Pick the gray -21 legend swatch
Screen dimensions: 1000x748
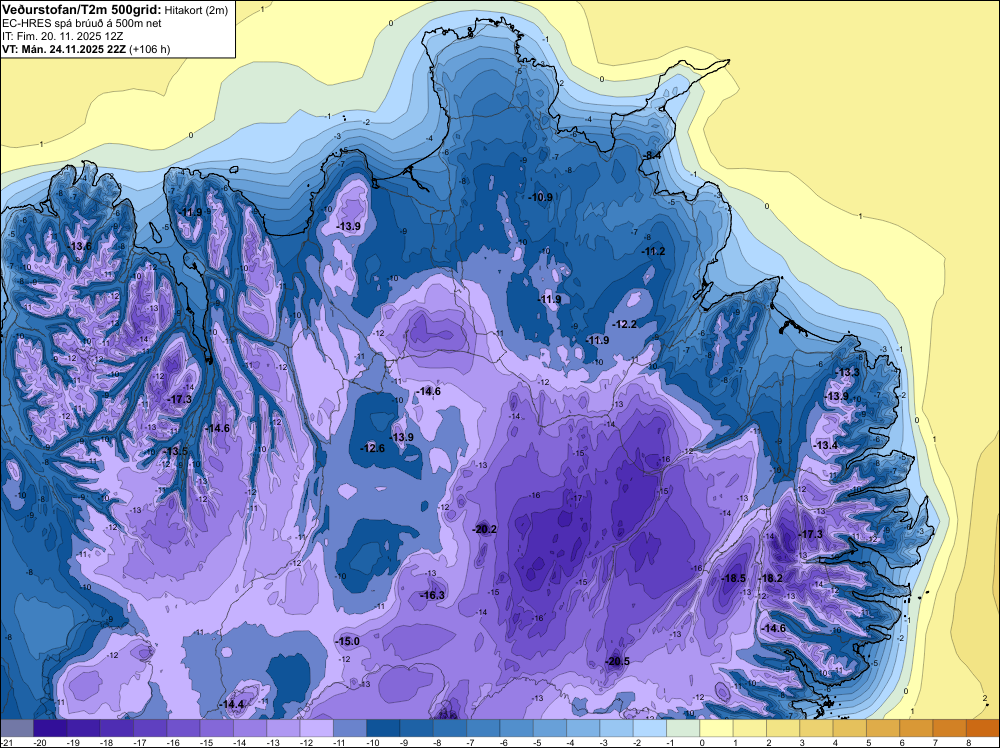[x=17, y=728]
